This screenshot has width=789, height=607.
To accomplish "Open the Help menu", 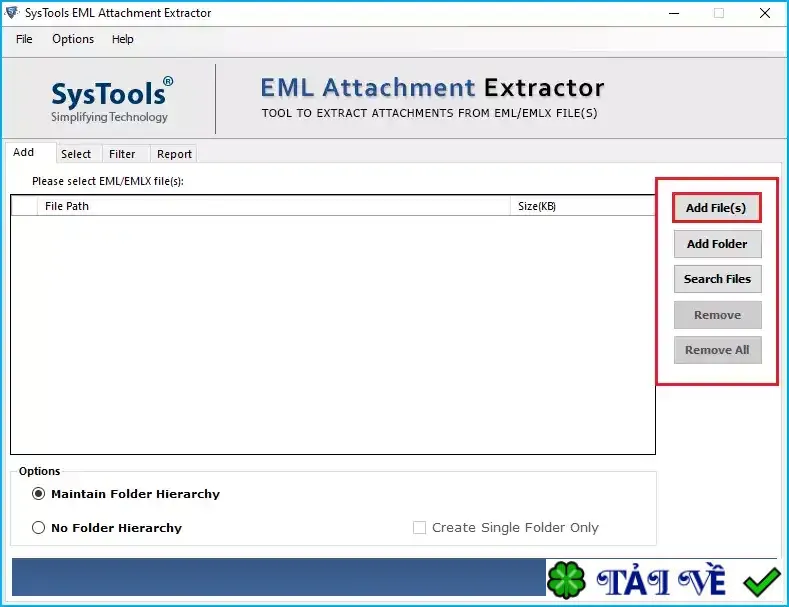I will pos(123,39).
